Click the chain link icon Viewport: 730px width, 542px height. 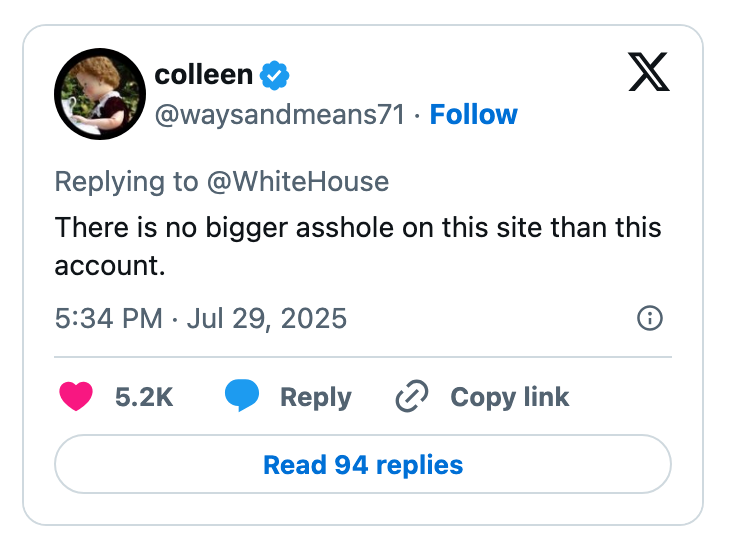(412, 396)
